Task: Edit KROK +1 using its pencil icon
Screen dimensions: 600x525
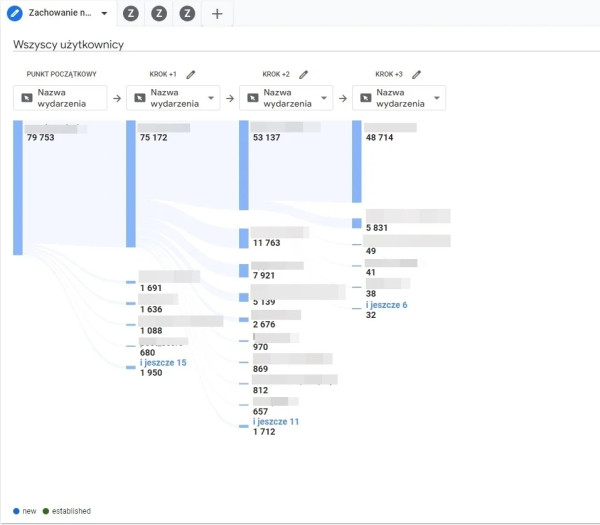Action: click(x=191, y=74)
